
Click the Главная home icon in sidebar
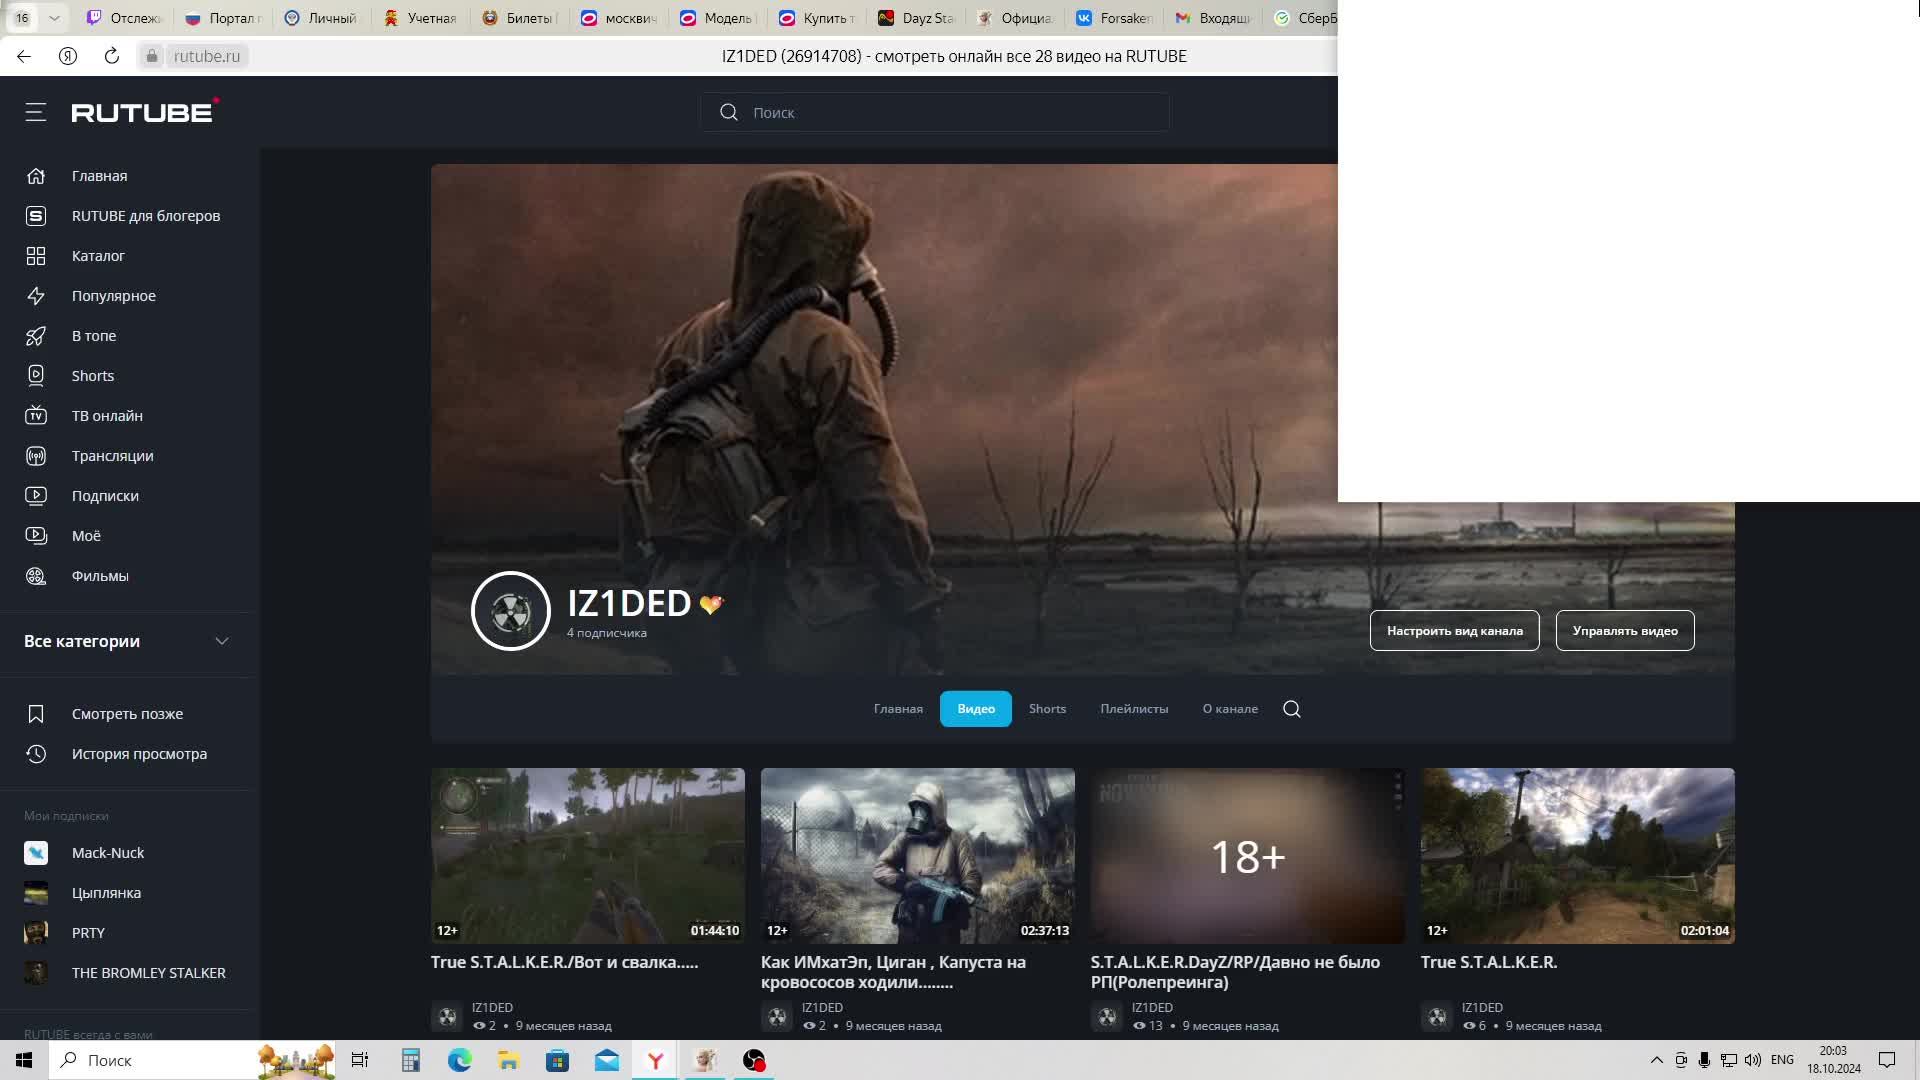(x=36, y=176)
